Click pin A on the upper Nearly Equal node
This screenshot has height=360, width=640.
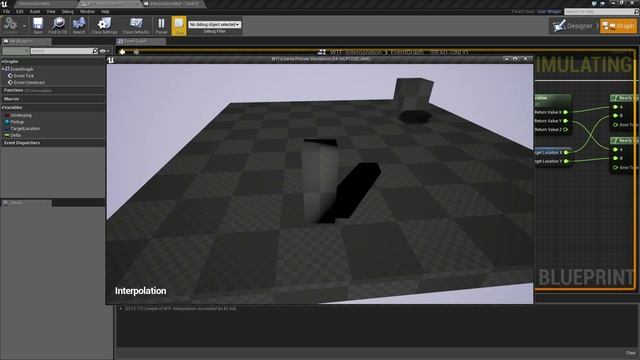pos(616,107)
